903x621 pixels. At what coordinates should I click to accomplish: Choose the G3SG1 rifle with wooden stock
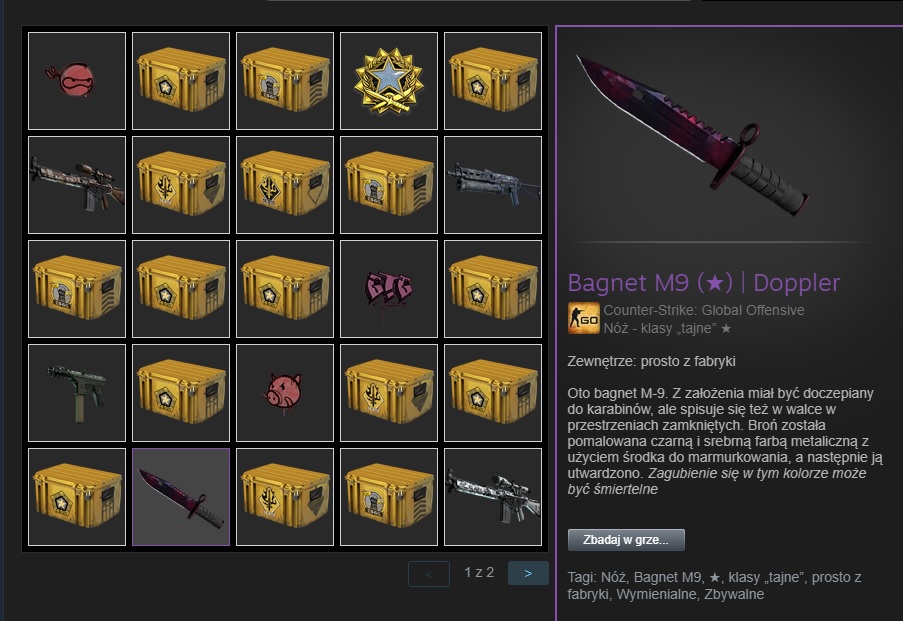pyautogui.click(x=77, y=185)
